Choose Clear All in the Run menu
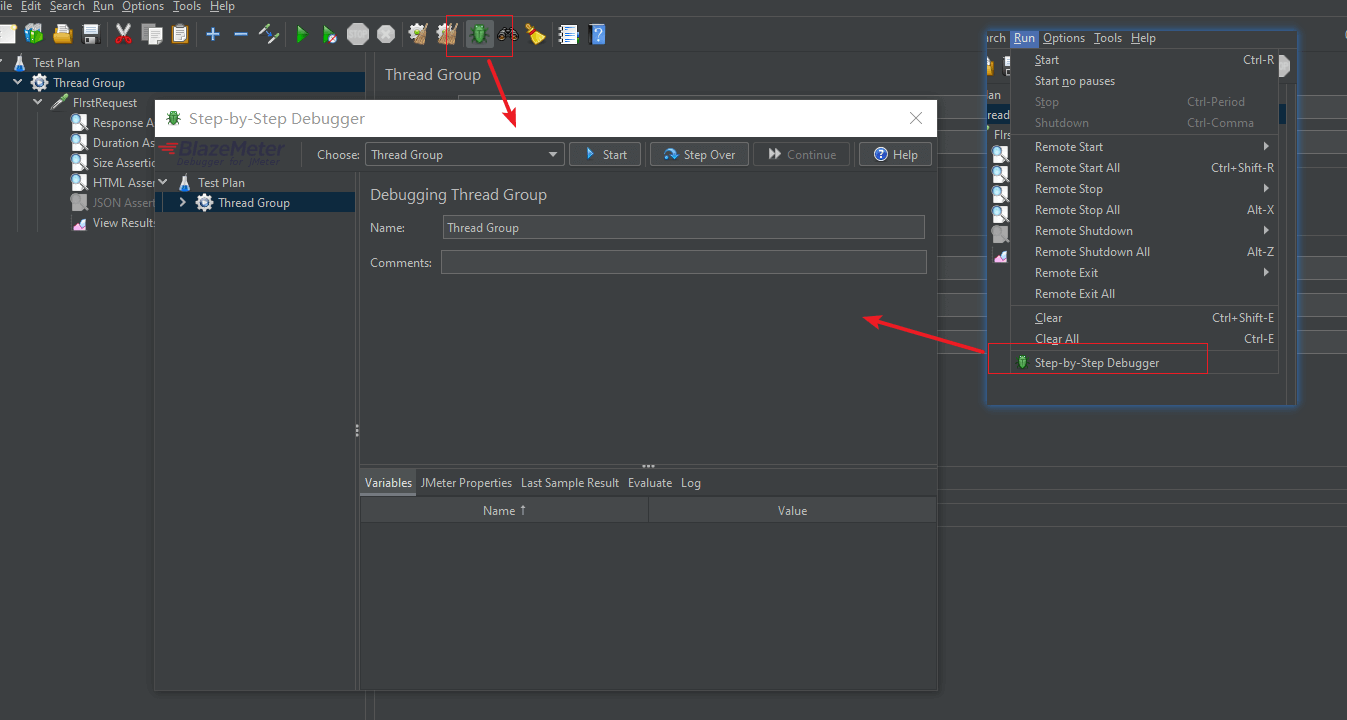1347x720 pixels. tap(1057, 339)
